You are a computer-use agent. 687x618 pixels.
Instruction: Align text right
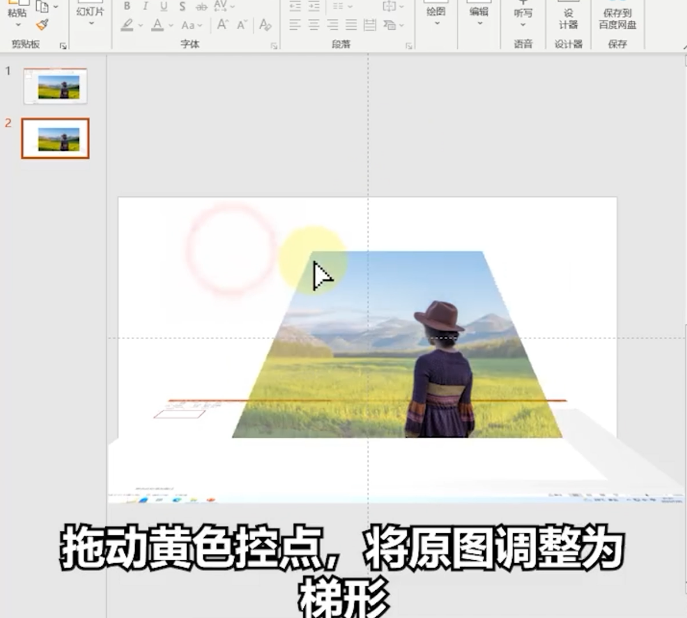pos(333,25)
